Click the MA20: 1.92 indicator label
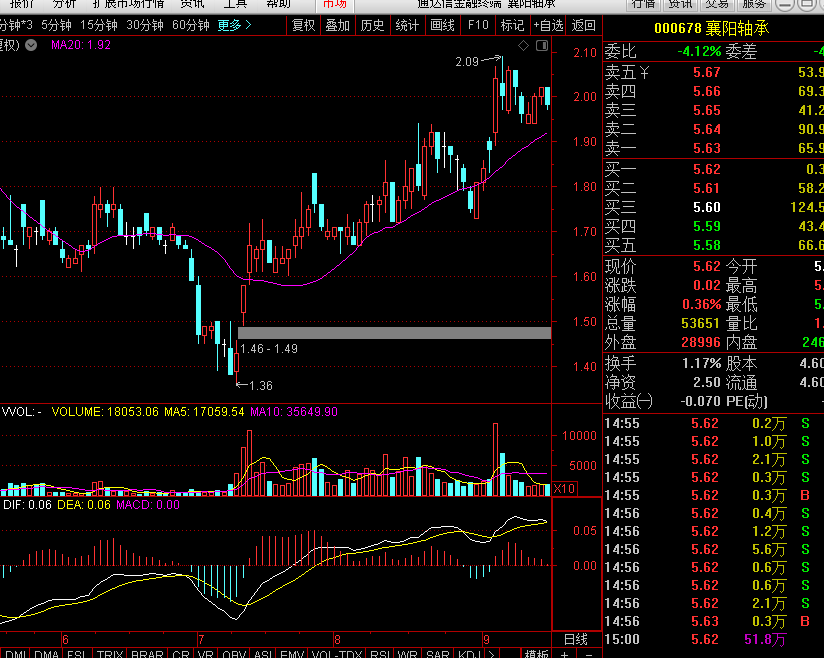Image resolution: width=824 pixels, height=658 pixels. click(81, 45)
